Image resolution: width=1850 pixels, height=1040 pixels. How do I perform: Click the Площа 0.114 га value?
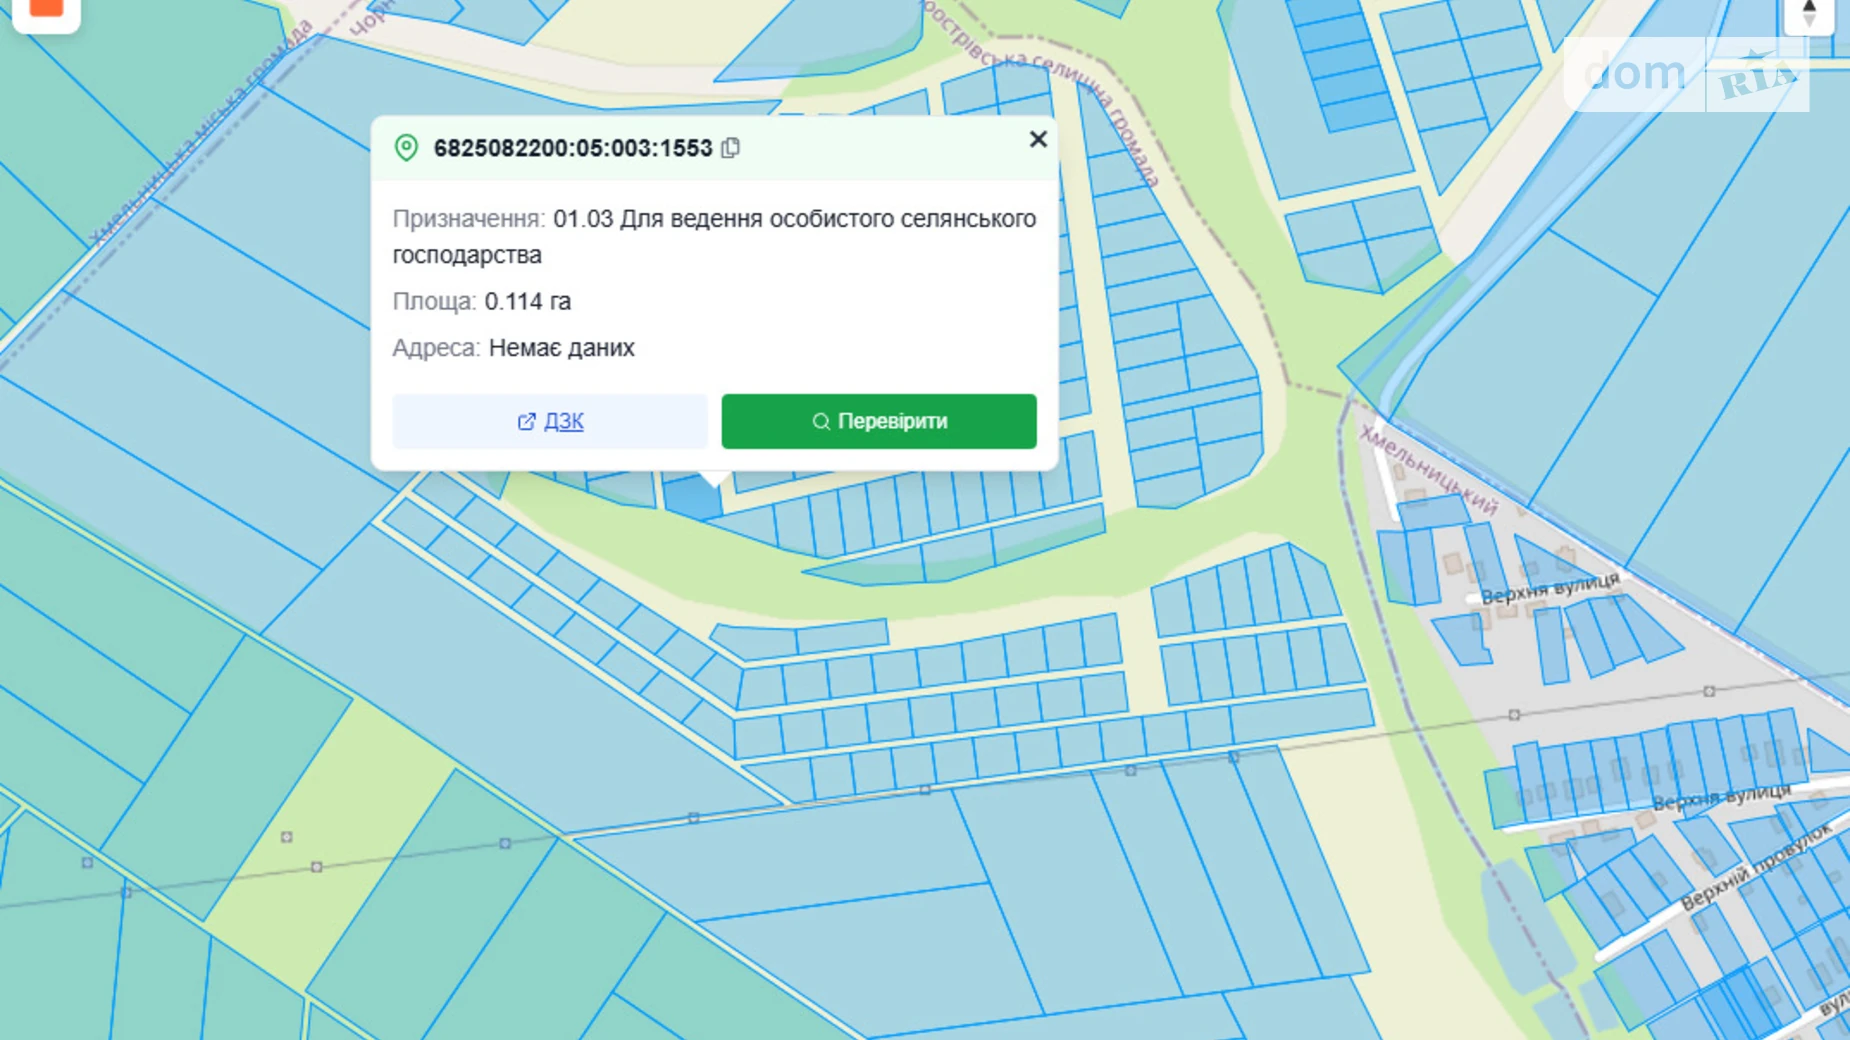[x=527, y=301]
